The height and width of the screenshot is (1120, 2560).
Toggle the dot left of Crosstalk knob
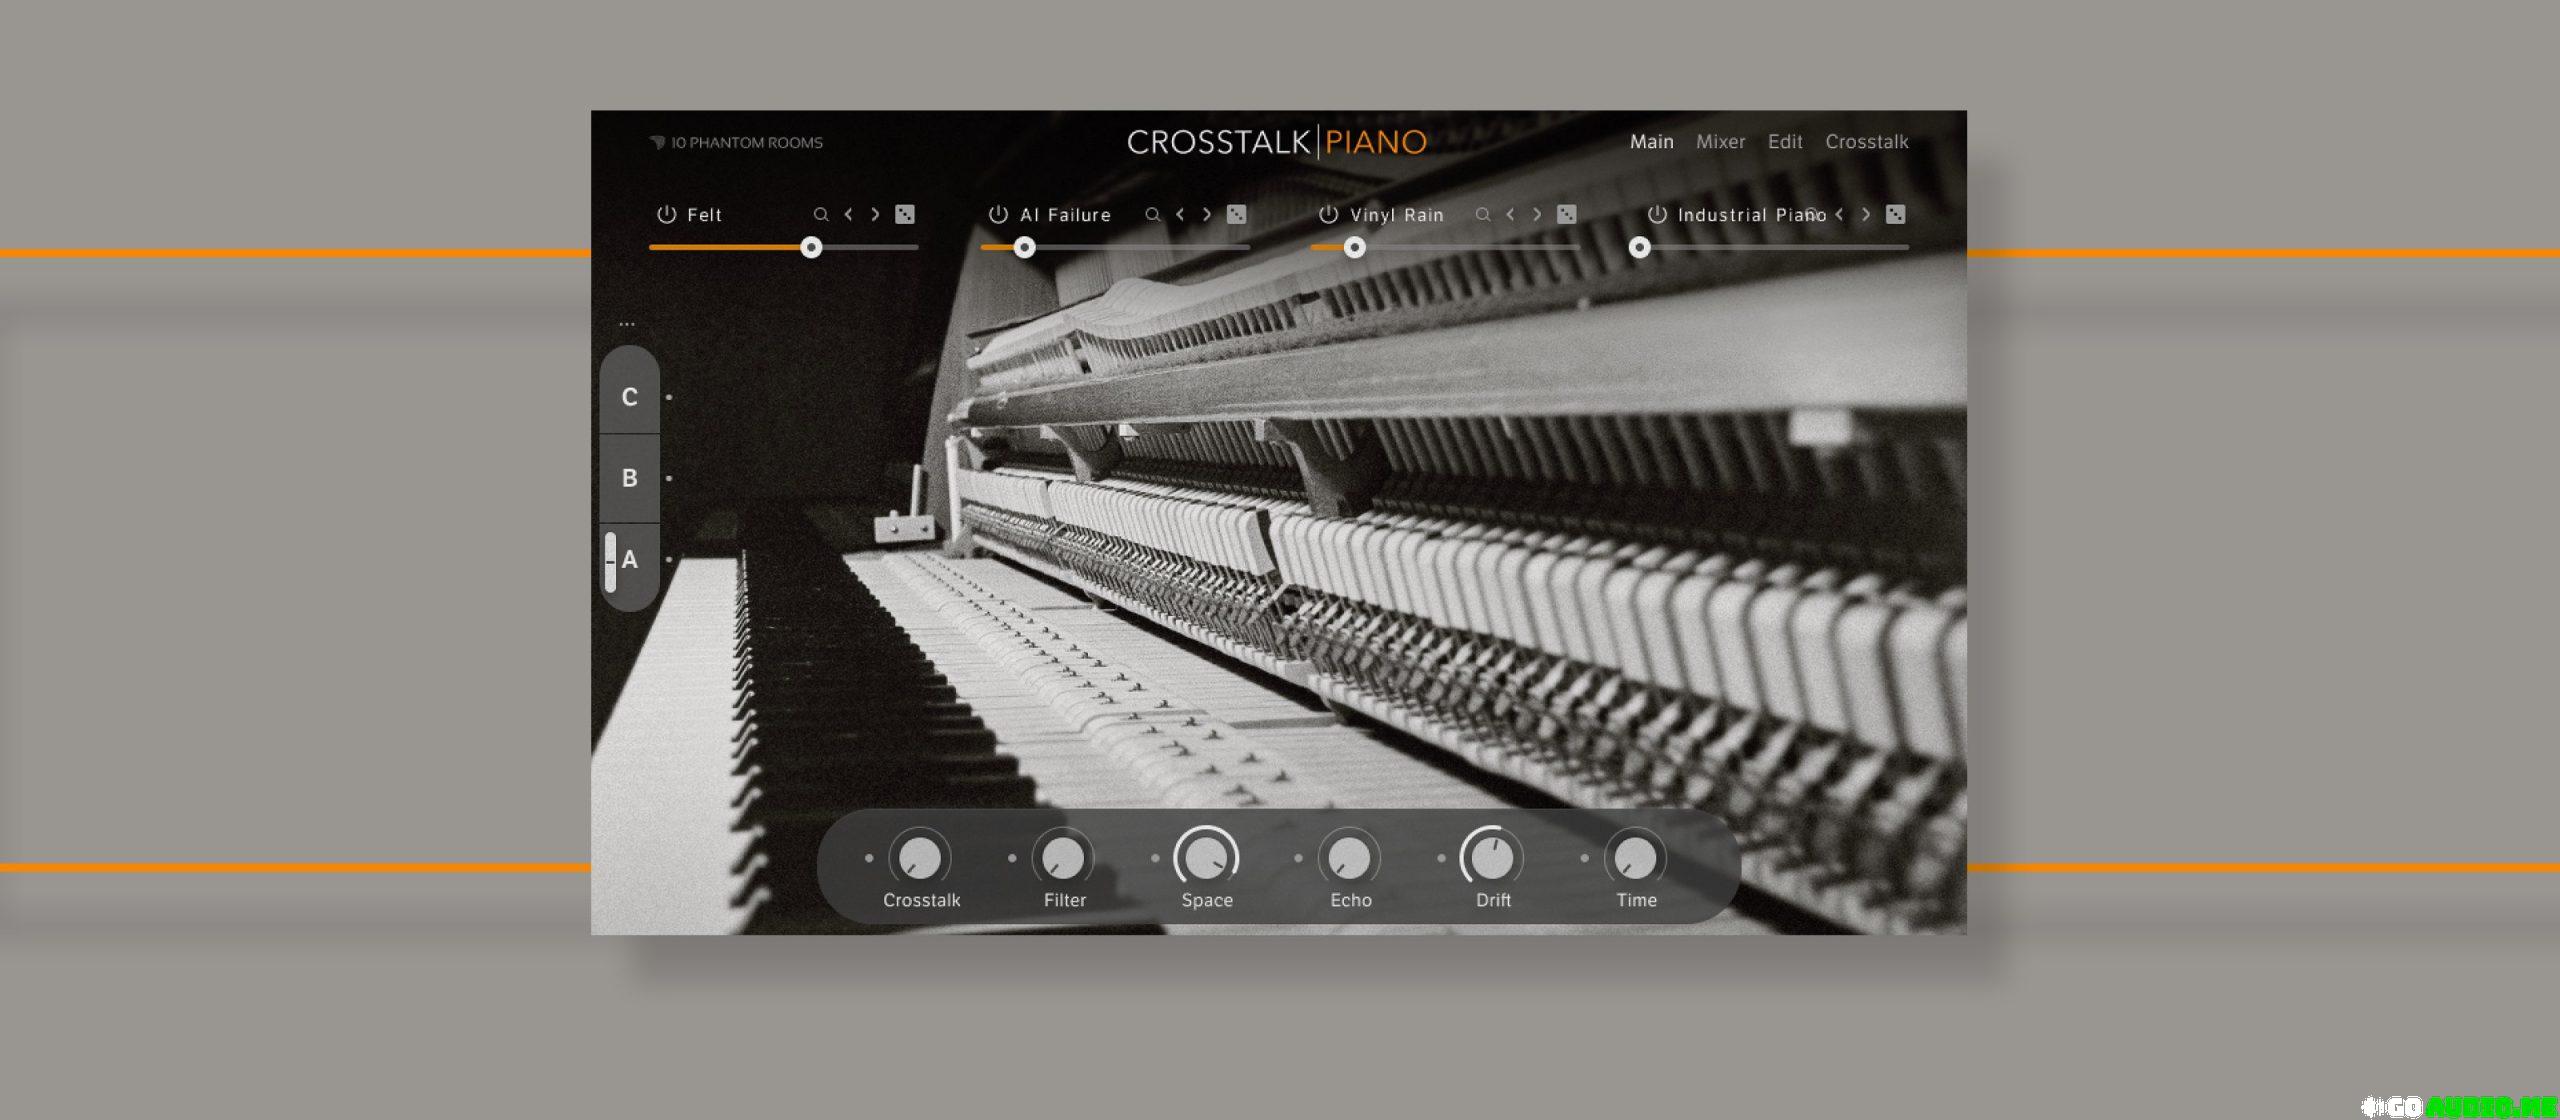pyautogui.click(x=869, y=858)
